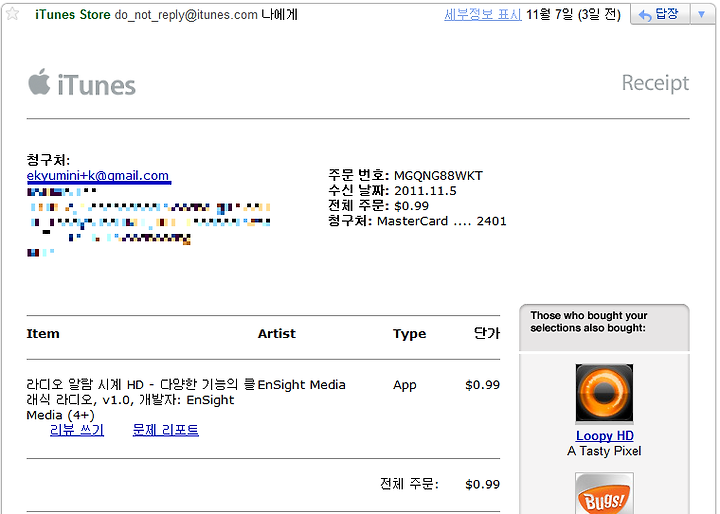Show details via 세부정보 표시 link
Screen dimensions: 720x514
pos(483,15)
